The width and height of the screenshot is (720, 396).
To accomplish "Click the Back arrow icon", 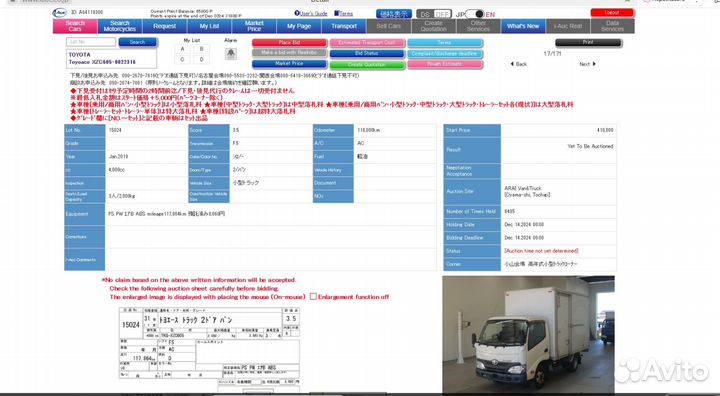I will click(512, 64).
